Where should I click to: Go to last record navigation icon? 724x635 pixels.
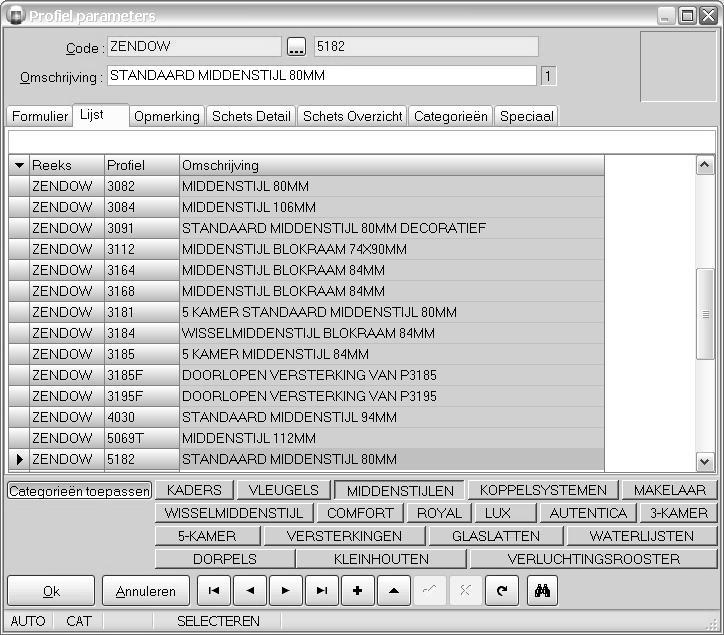322,590
